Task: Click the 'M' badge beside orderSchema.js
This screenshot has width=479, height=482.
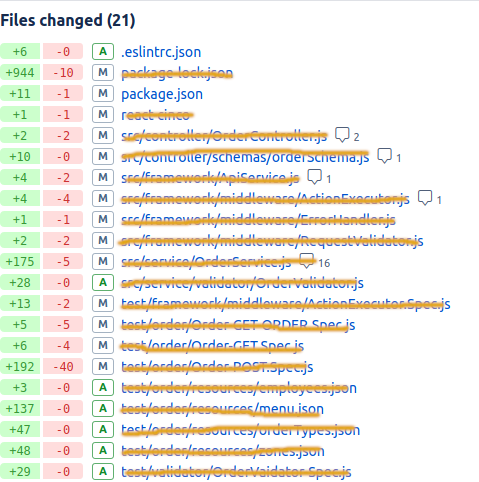Action: pos(103,157)
